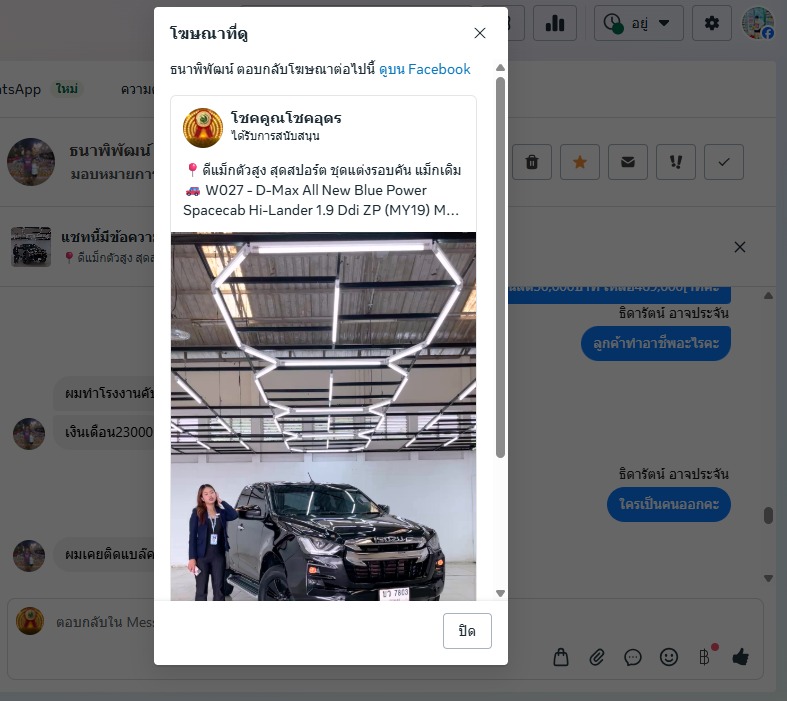Screen dimensions: 787x701
Task: Click the ธนาพิพัฒน์ customer avatar in header
Action: point(31,162)
